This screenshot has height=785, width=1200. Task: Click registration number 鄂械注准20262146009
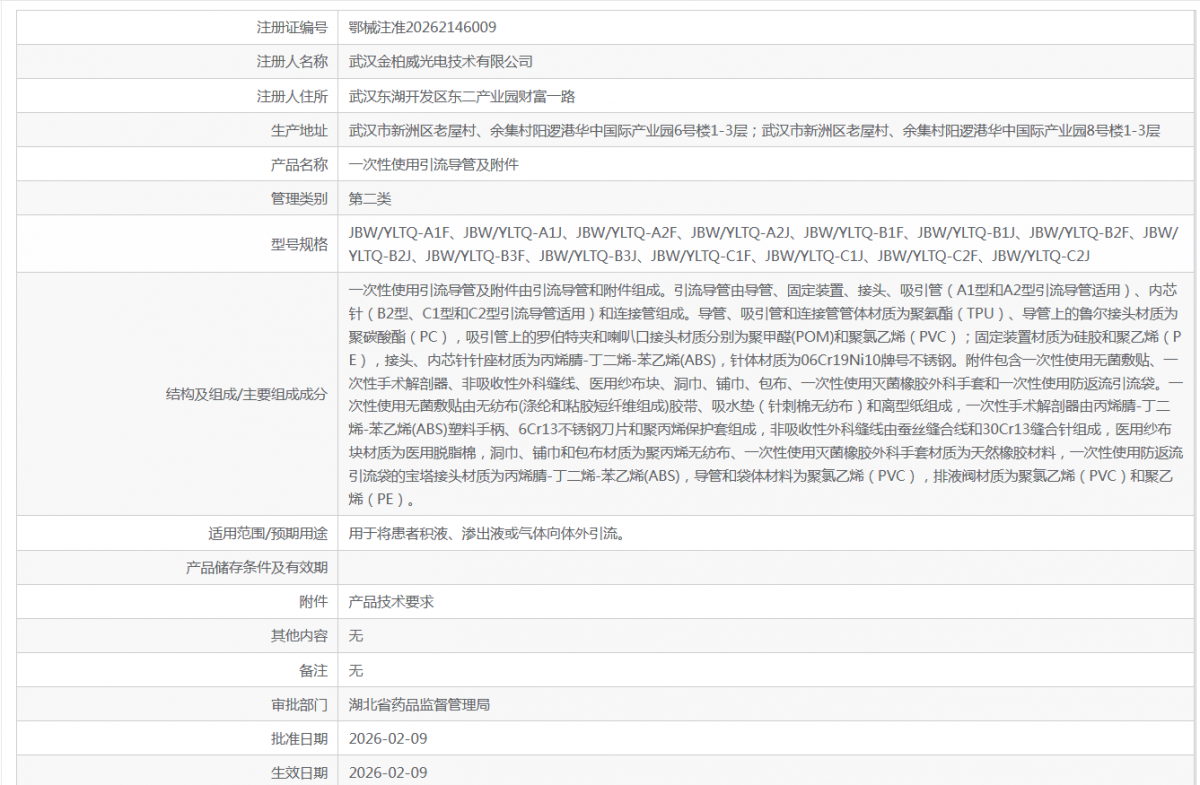point(422,27)
